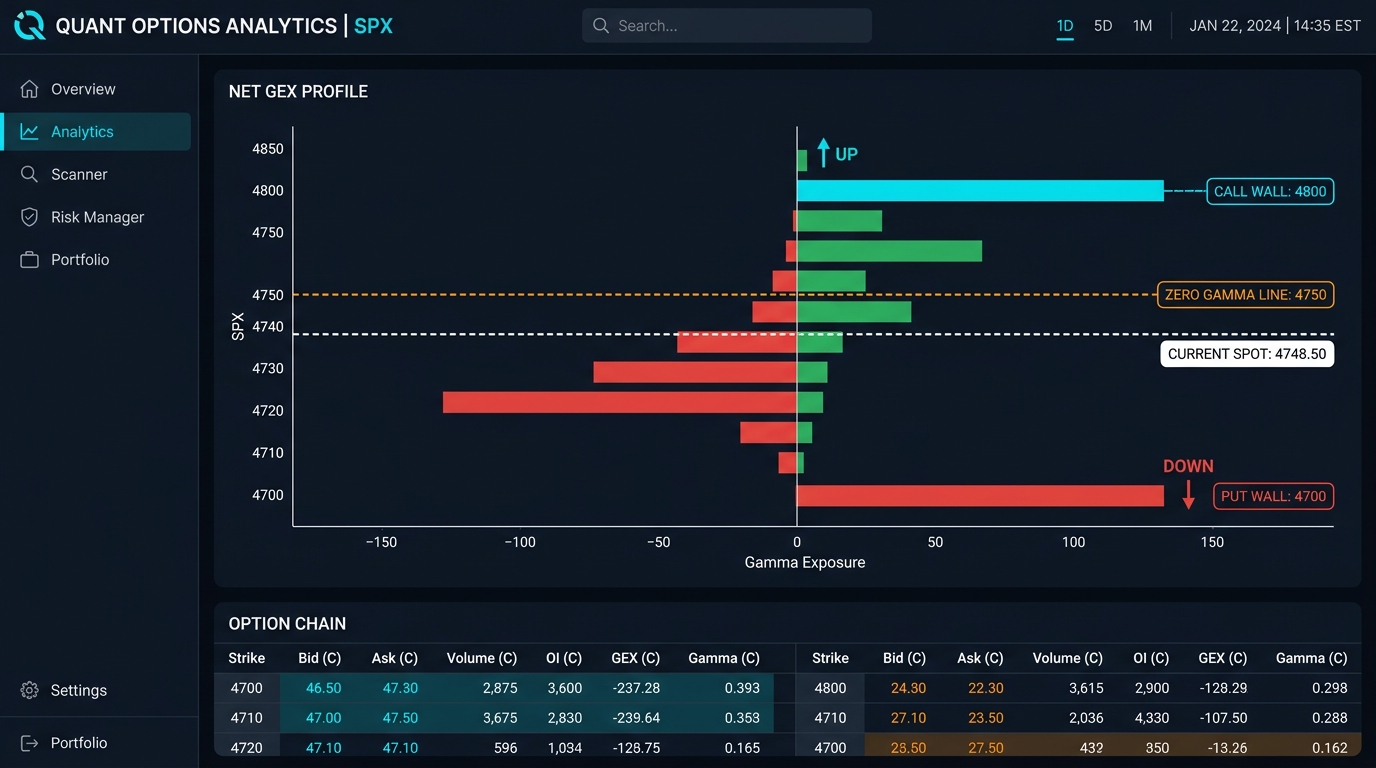
Task: Click the CALL WALL: 4800 label
Action: click(x=1270, y=191)
